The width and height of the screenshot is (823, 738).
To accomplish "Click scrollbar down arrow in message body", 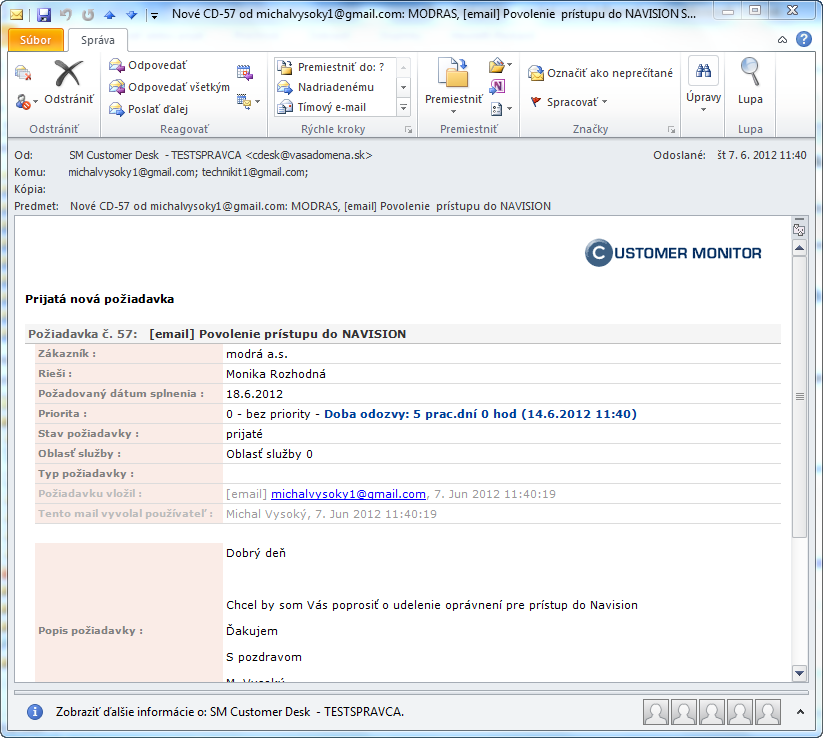I will 799,673.
